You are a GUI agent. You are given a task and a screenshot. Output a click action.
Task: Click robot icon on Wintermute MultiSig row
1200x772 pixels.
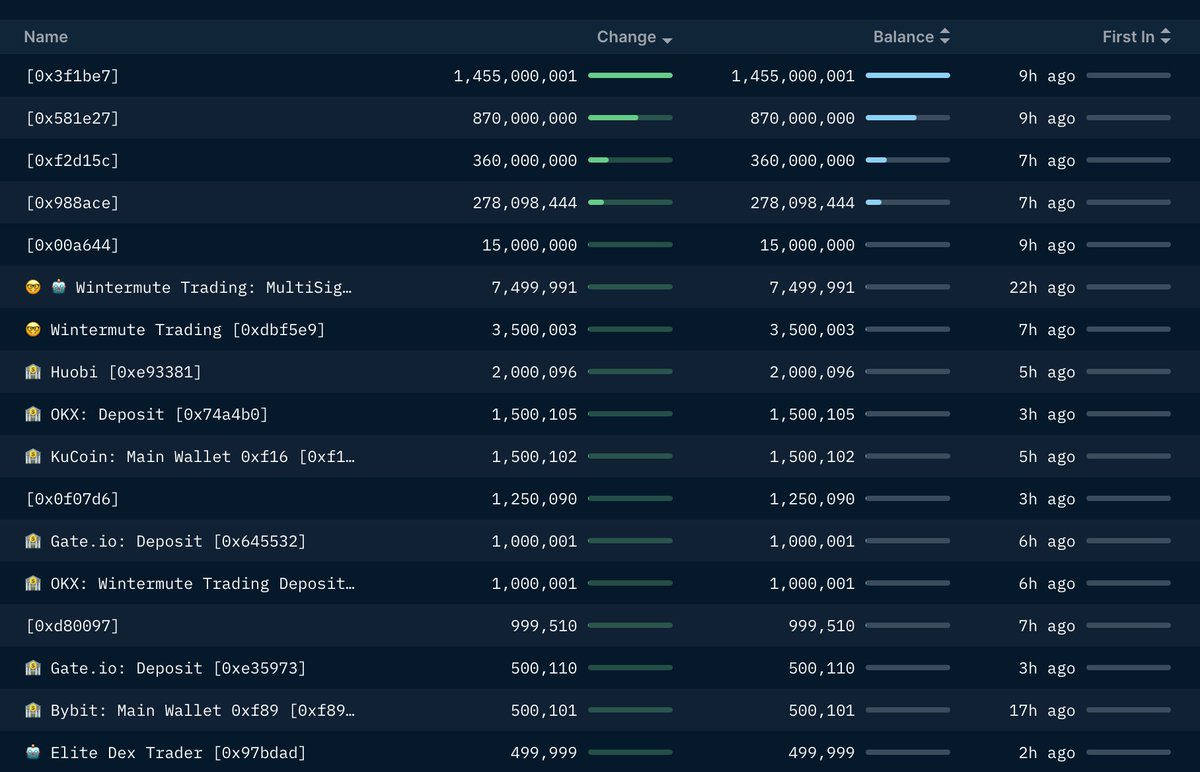pos(58,288)
